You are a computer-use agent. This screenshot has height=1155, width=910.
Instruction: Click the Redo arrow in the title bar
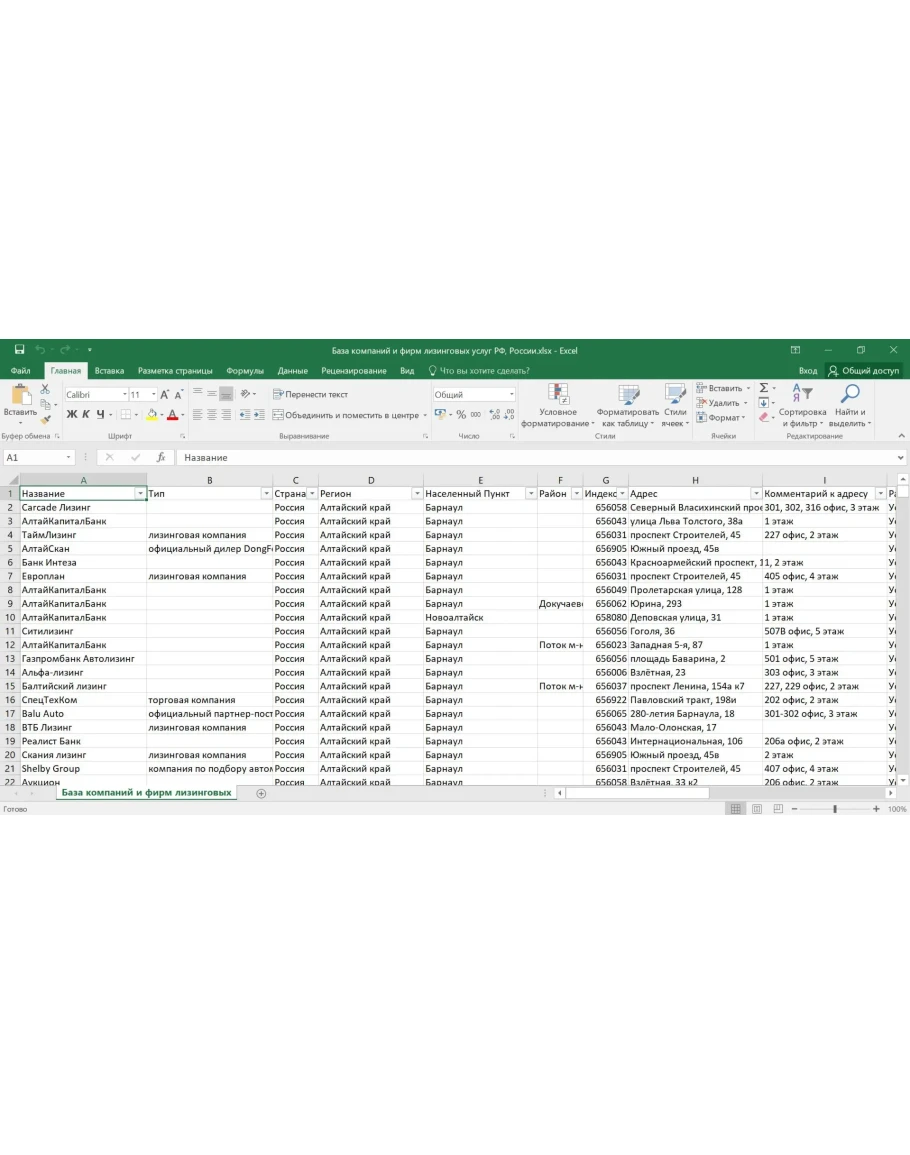coord(65,350)
